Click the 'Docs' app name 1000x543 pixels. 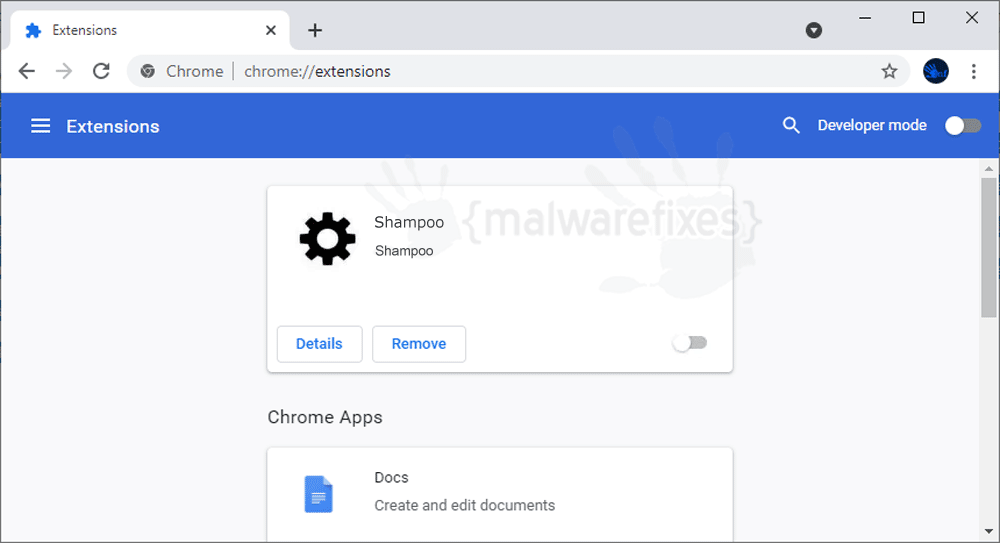pyautogui.click(x=391, y=477)
